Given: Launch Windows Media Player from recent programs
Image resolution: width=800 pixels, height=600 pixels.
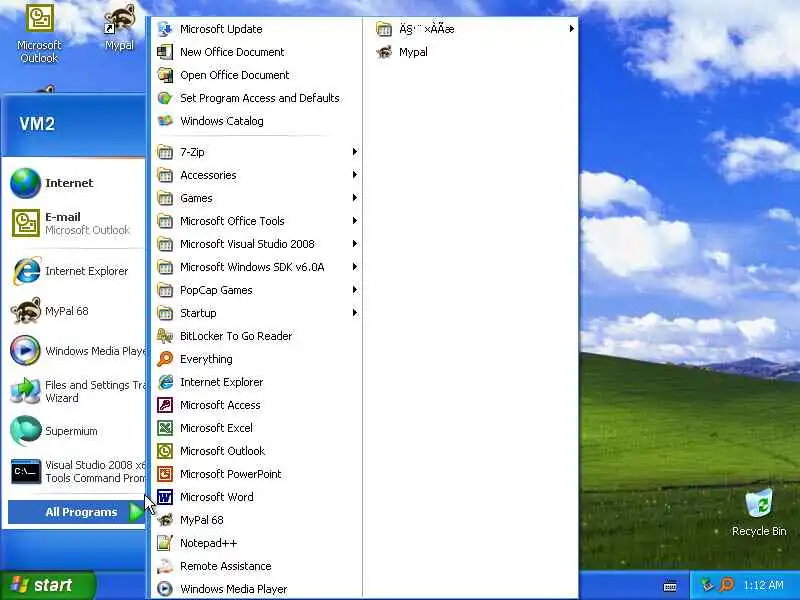Looking at the screenshot, I should pos(76,351).
